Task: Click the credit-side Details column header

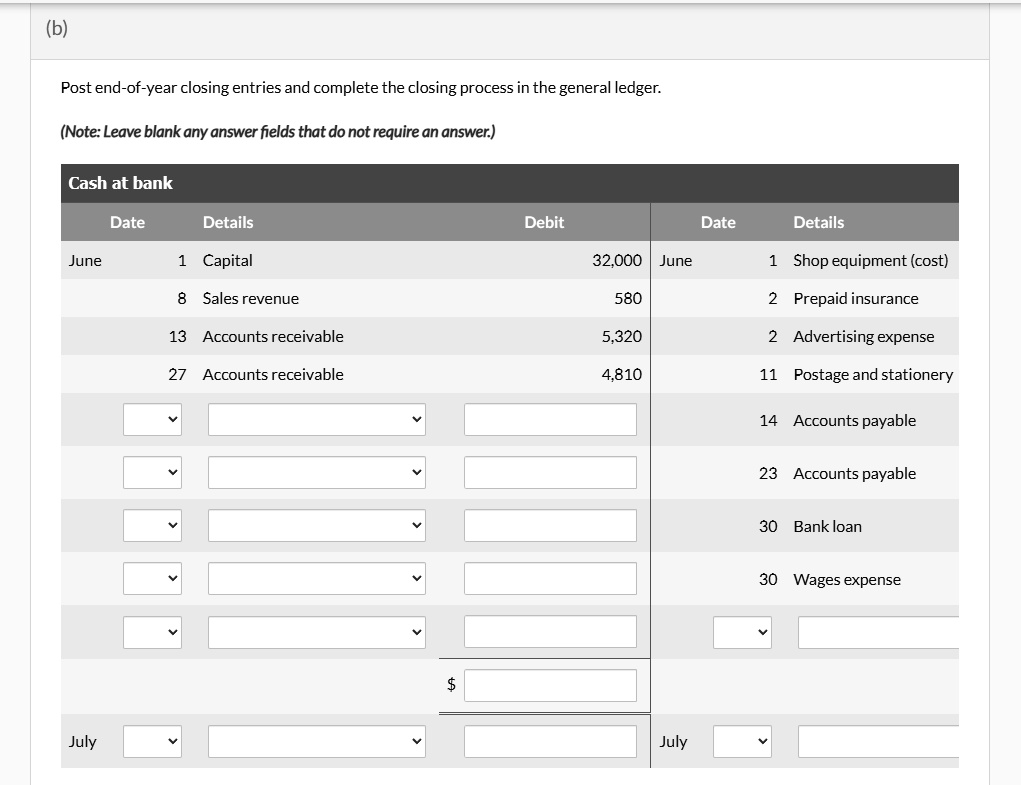Action: [818, 222]
